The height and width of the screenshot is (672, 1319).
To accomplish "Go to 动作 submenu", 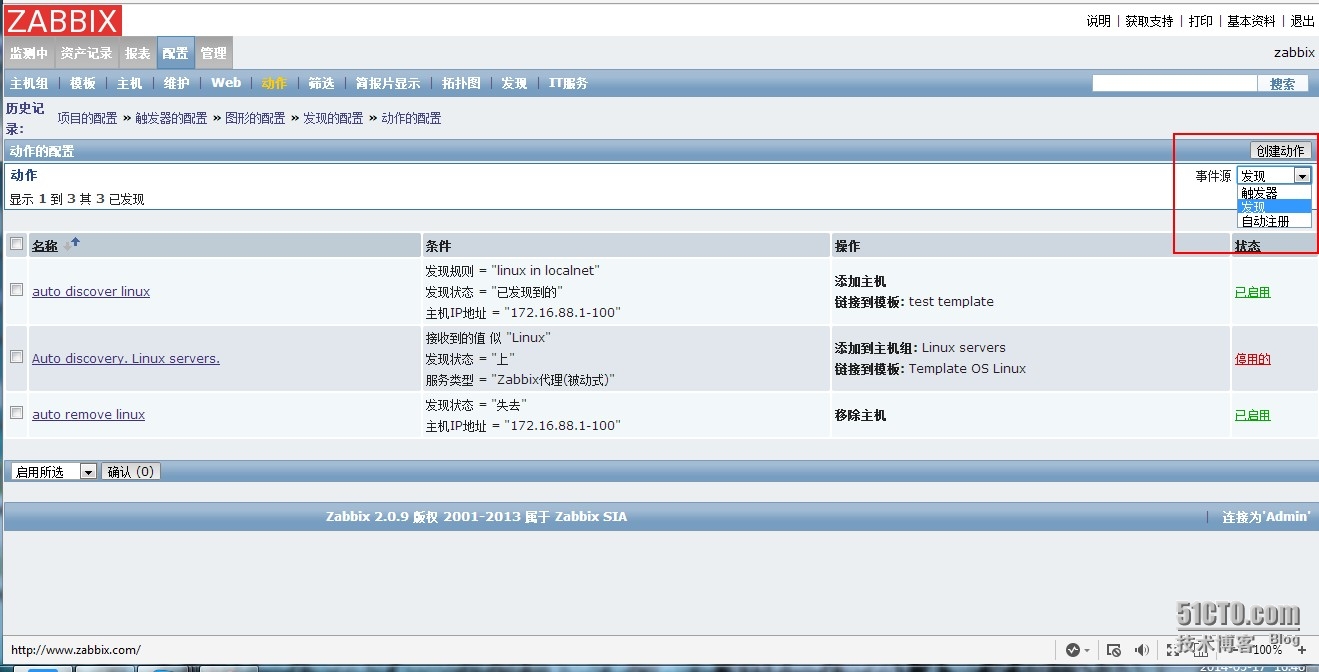I will (x=274, y=83).
